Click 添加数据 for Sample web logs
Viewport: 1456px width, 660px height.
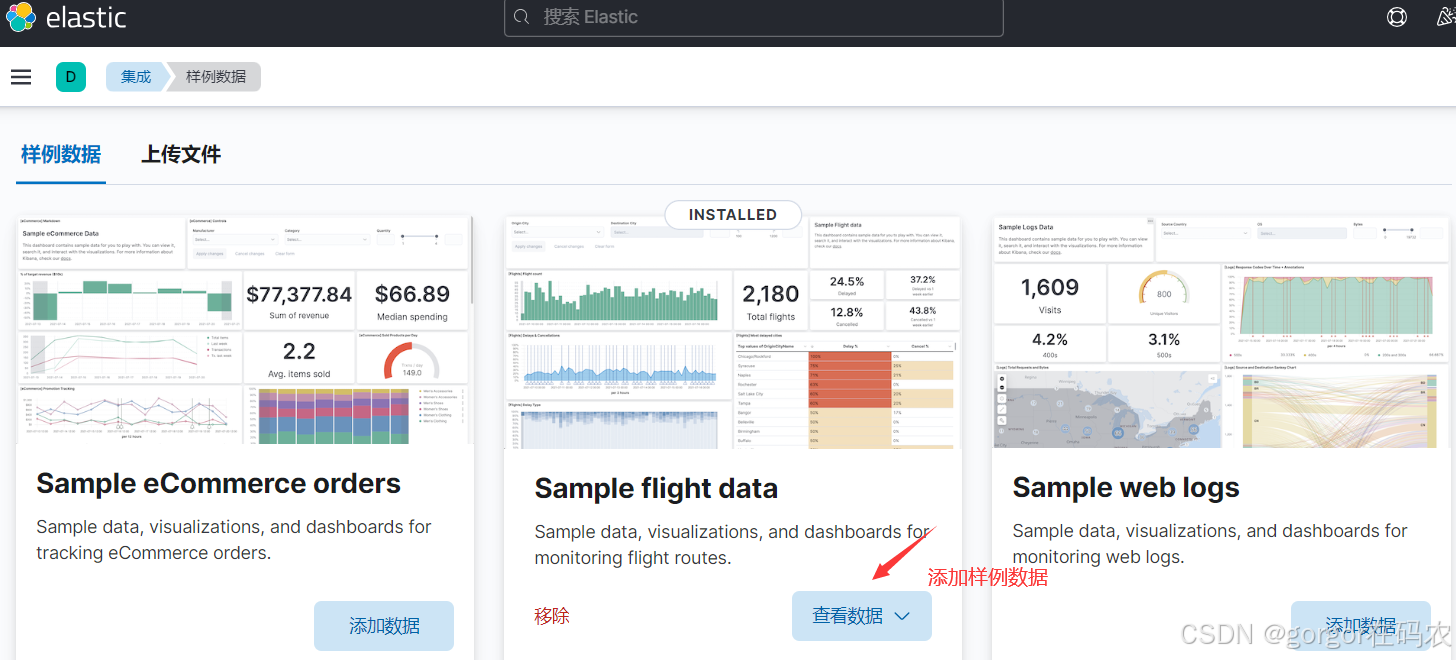1361,626
